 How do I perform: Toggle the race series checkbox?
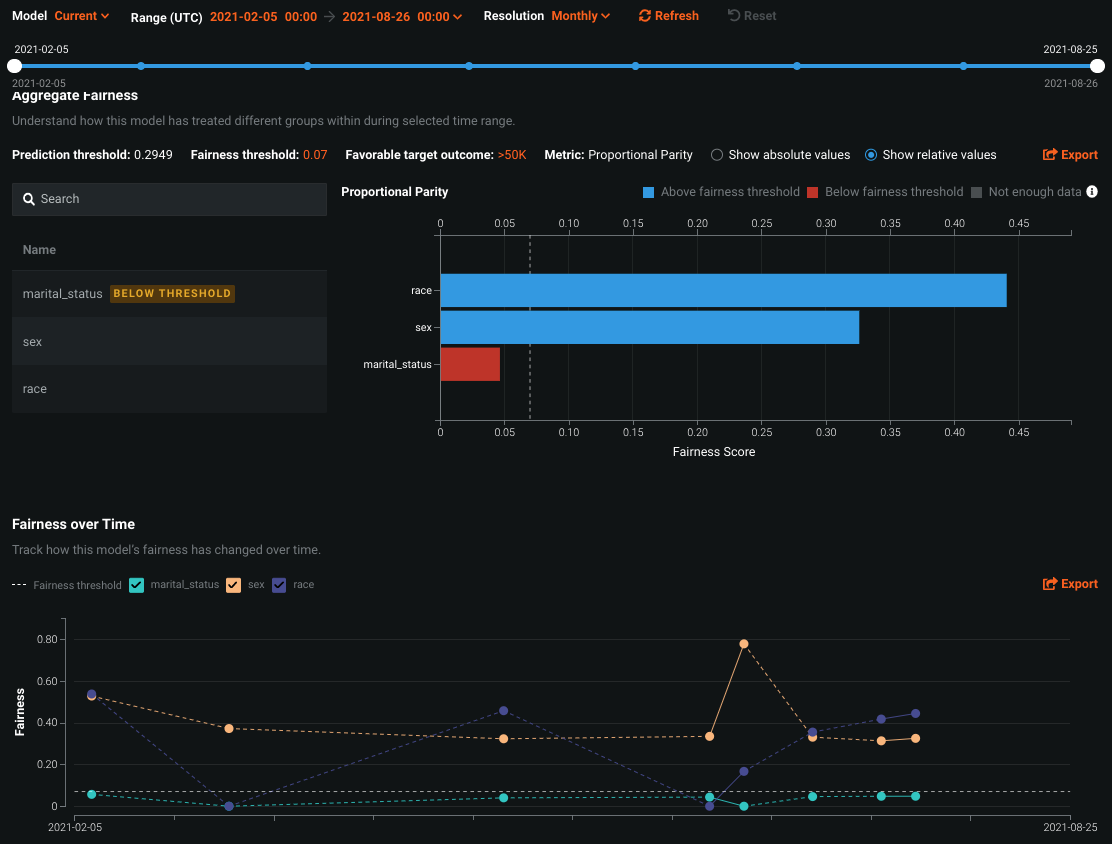(x=279, y=585)
